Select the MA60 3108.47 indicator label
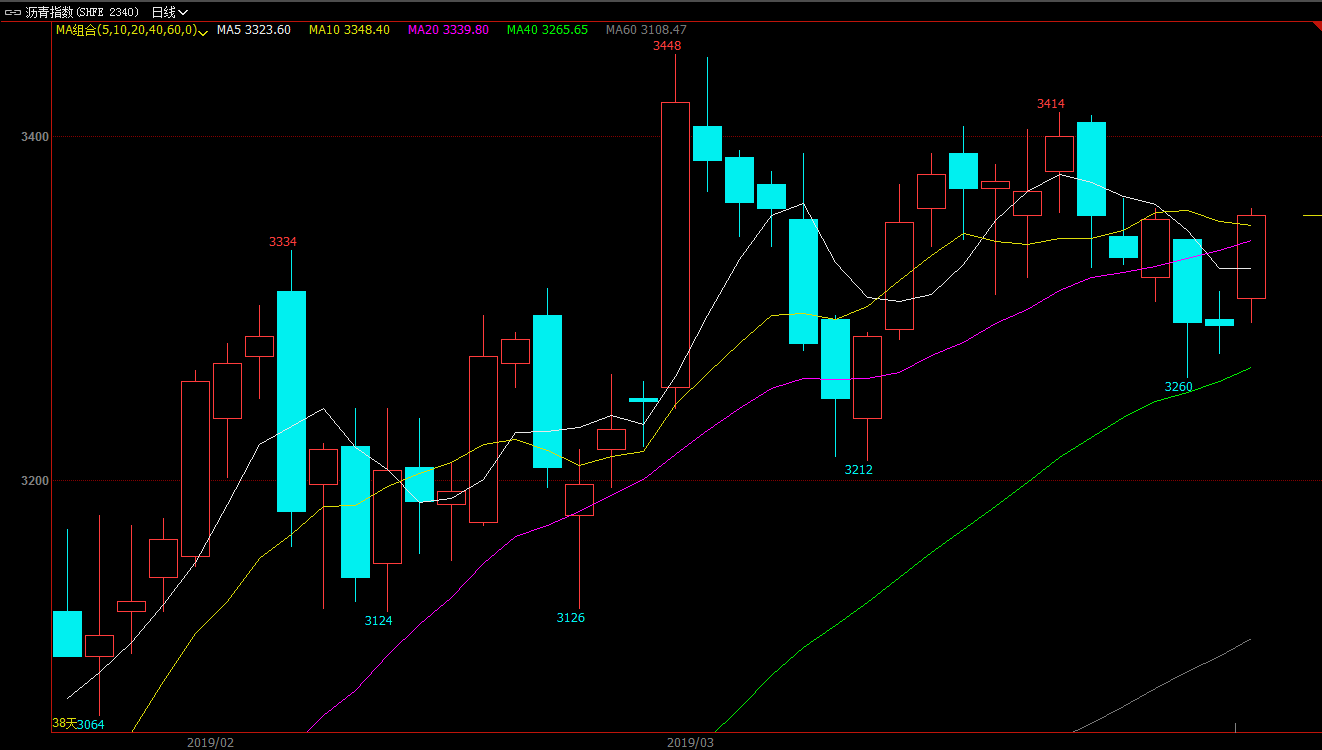This screenshot has height=750, width=1322. (x=646, y=30)
